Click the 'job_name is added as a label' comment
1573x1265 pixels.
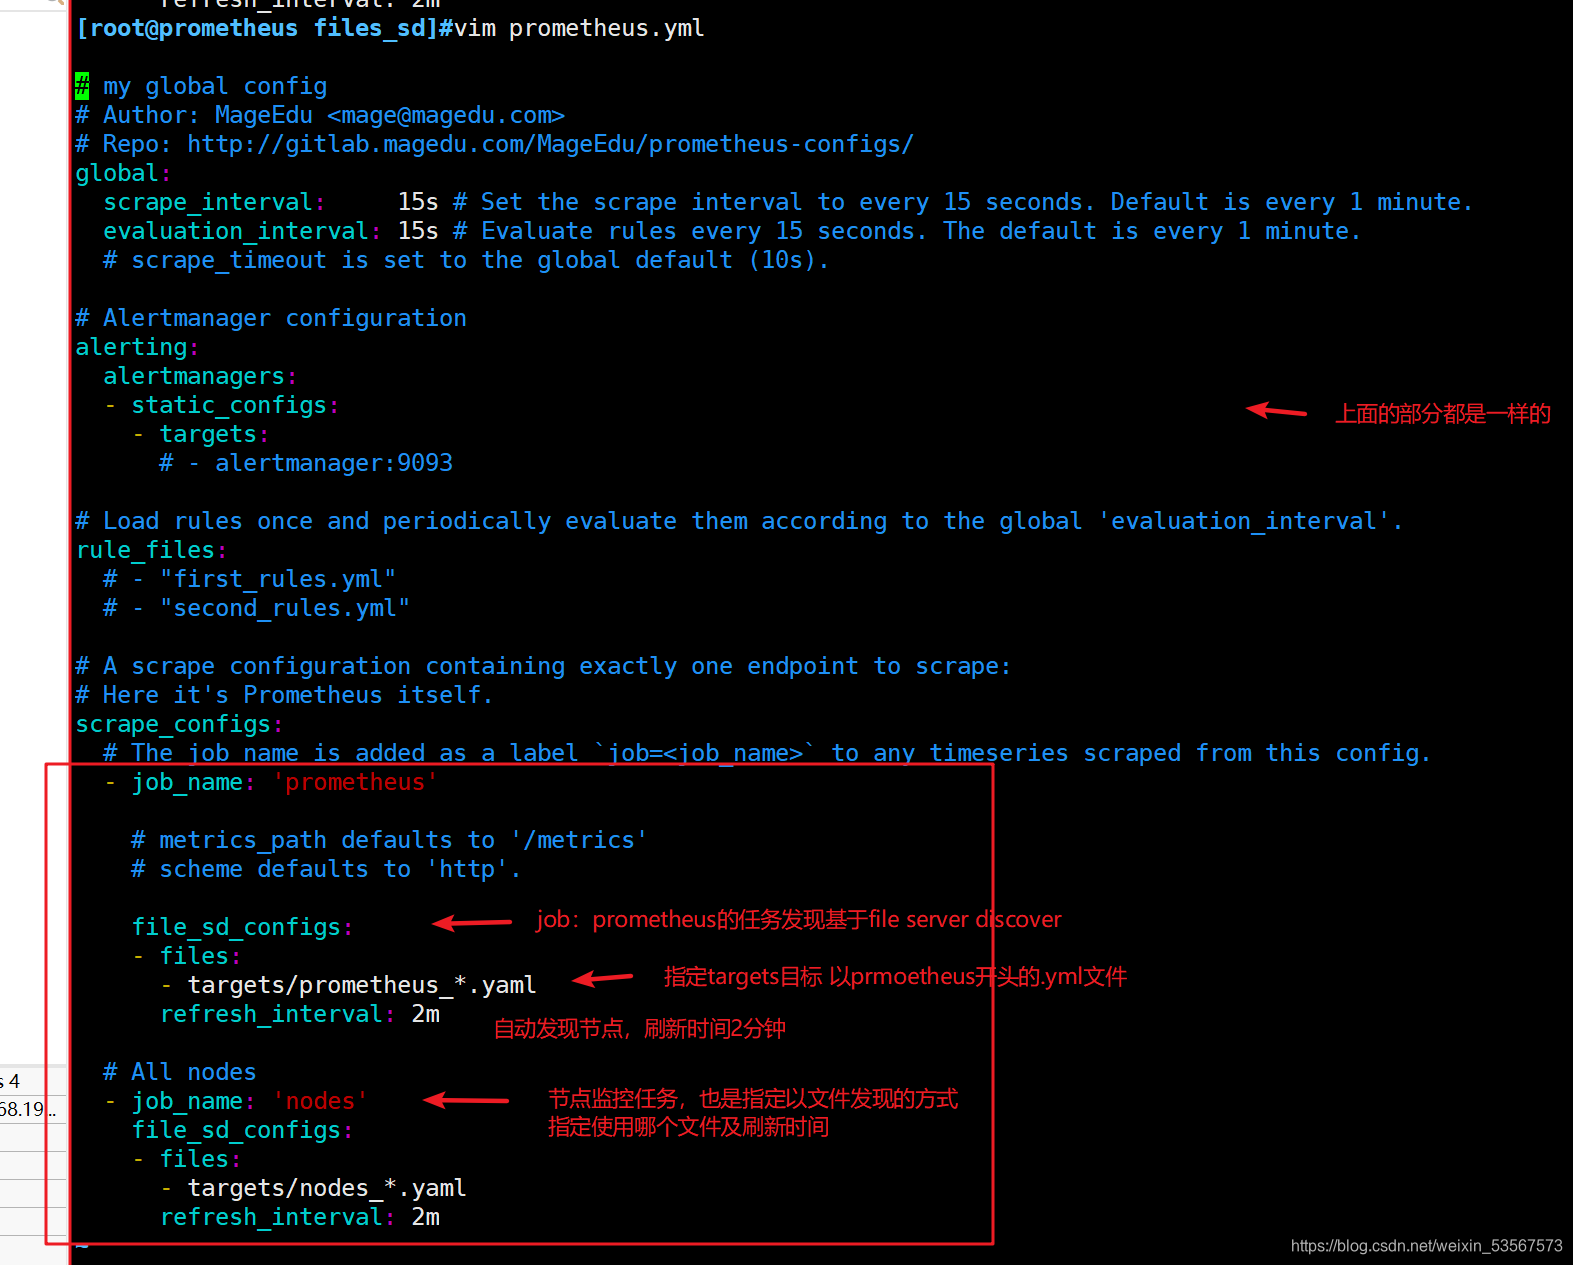767,753
